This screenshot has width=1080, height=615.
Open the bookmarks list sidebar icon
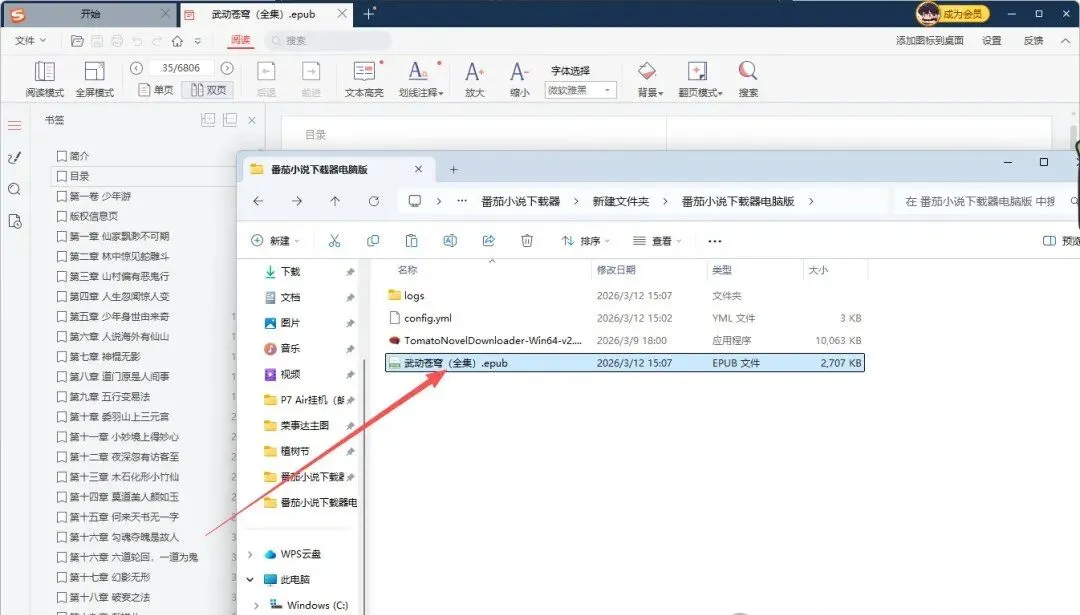(x=14, y=125)
